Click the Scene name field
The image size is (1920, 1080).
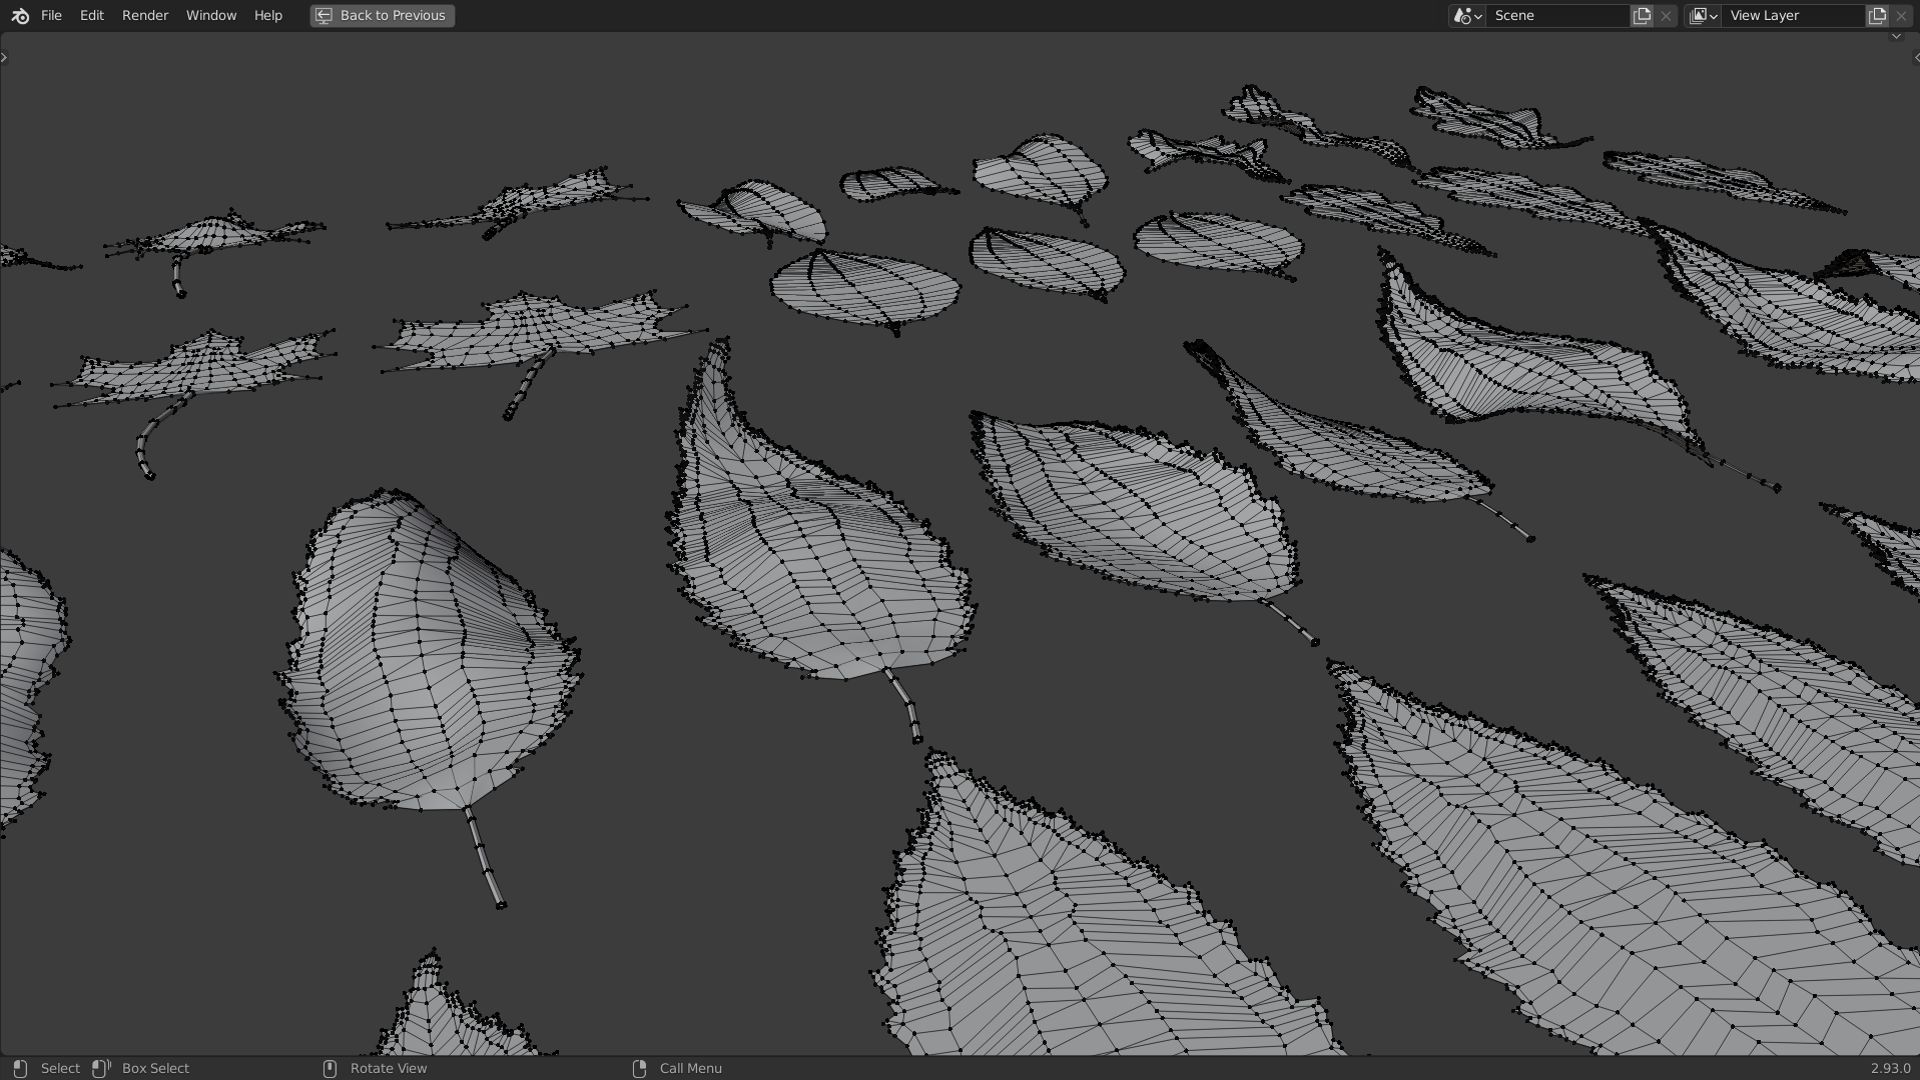coord(1556,16)
